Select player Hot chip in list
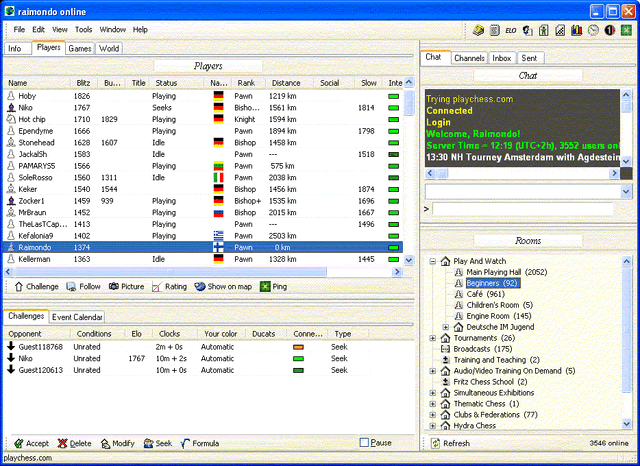640x466 pixels. (203, 120)
